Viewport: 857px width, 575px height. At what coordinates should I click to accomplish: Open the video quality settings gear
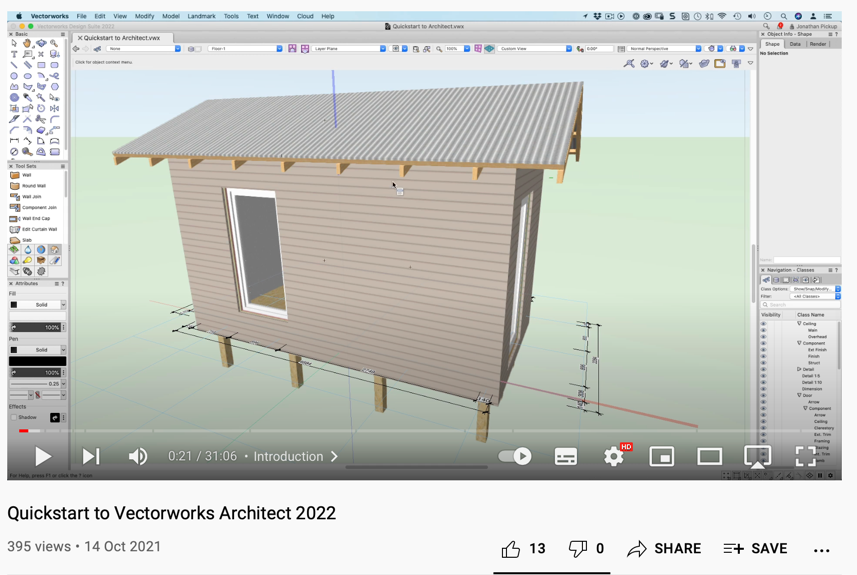click(x=614, y=456)
